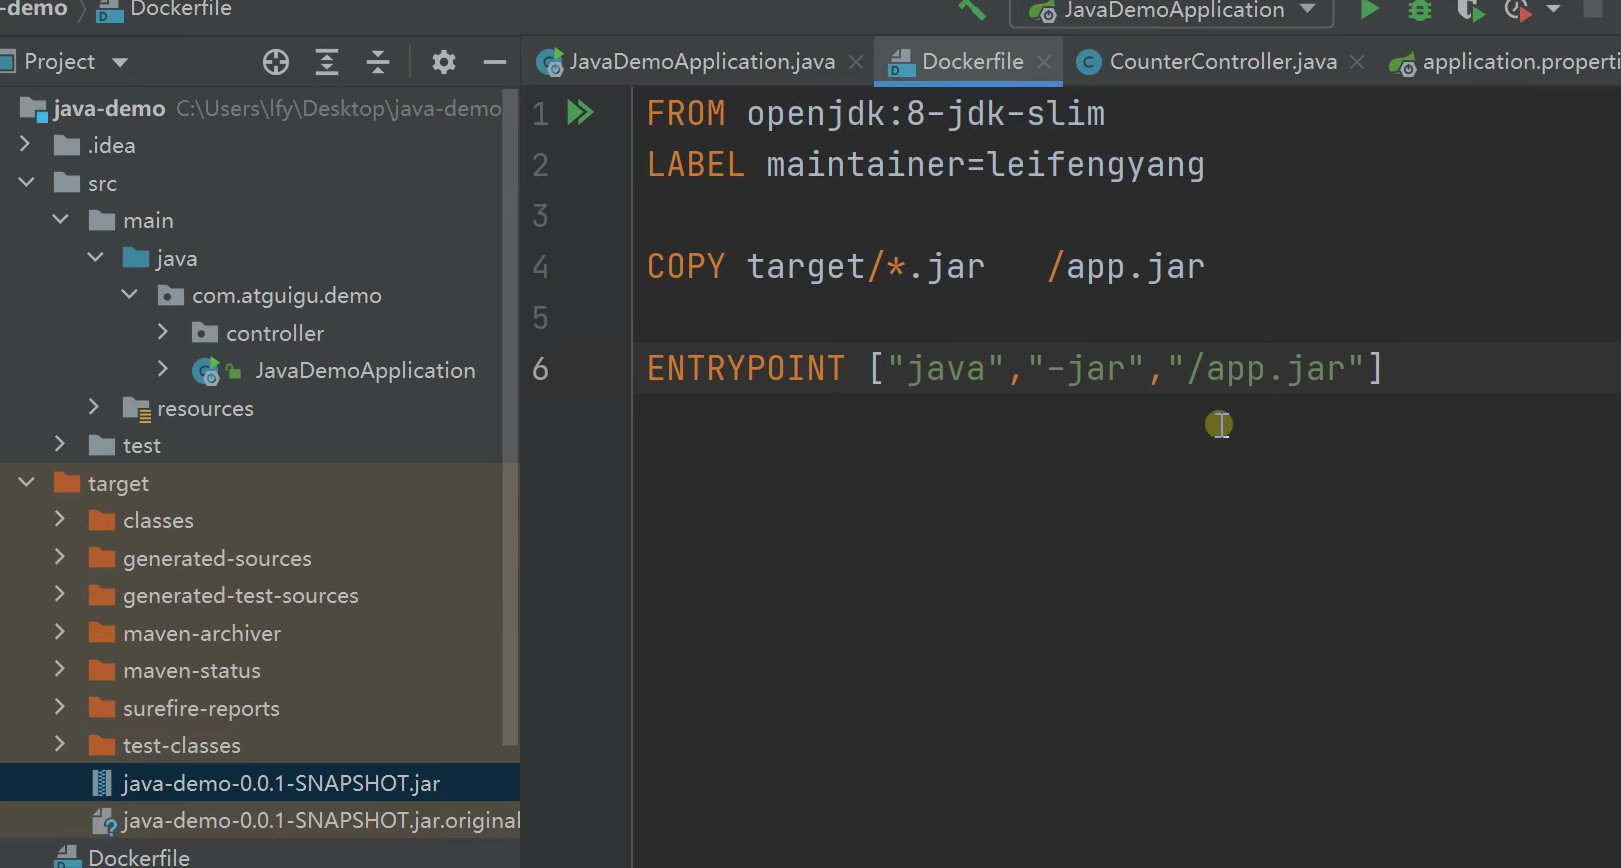The image size is (1621, 868).
Task: Switch to application.properties tab
Action: point(1505,62)
